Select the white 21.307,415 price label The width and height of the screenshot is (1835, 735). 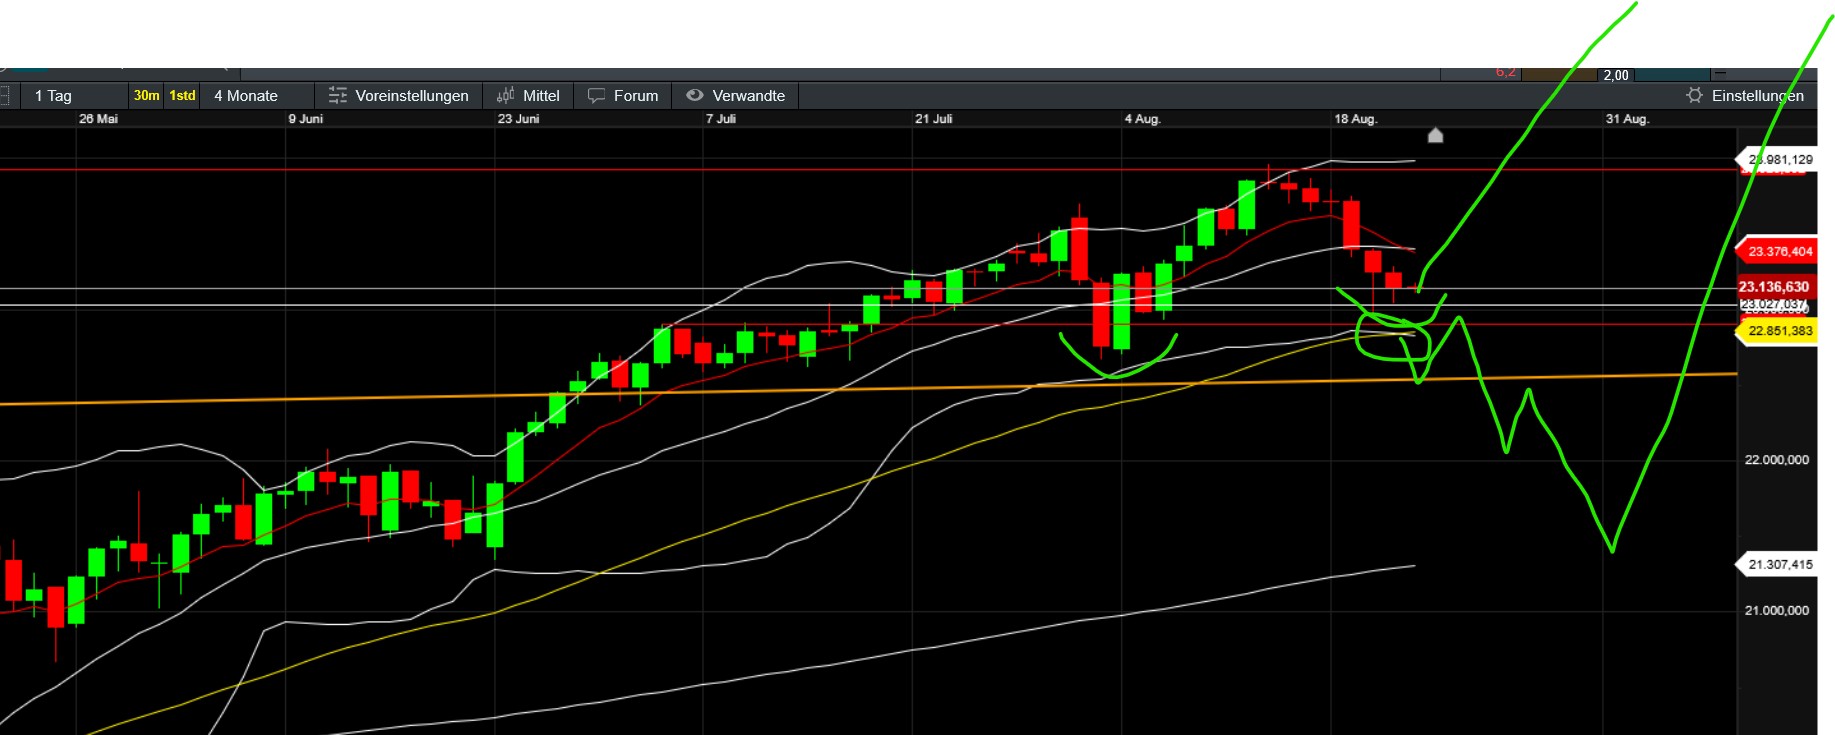click(x=1776, y=565)
